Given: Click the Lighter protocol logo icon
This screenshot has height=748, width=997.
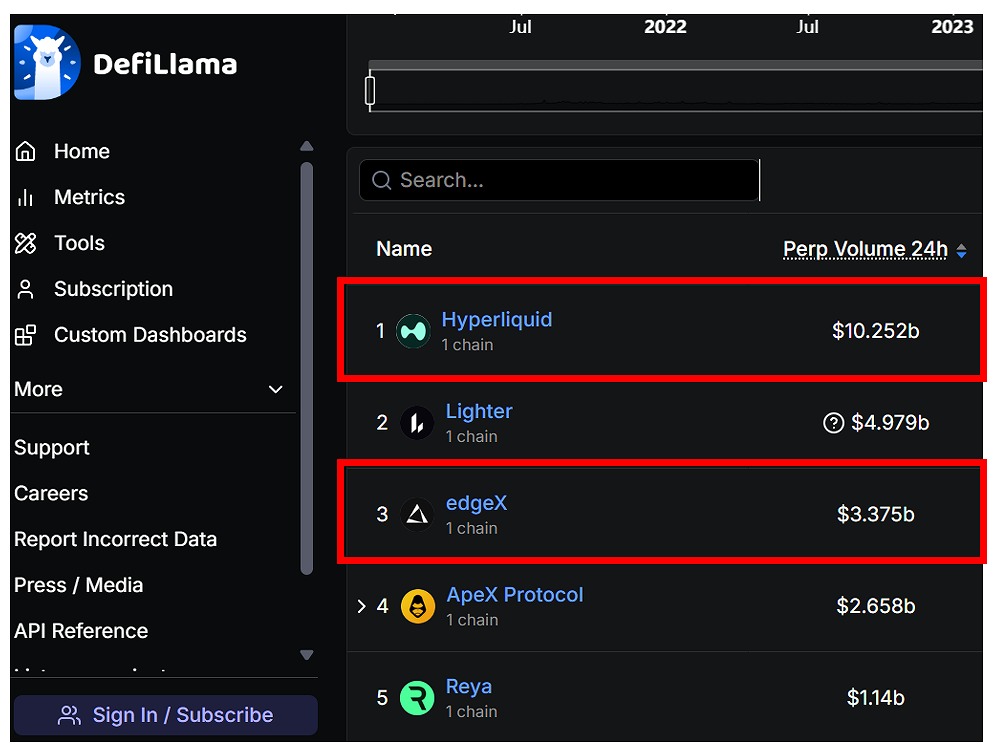Looking at the screenshot, I should tap(417, 423).
